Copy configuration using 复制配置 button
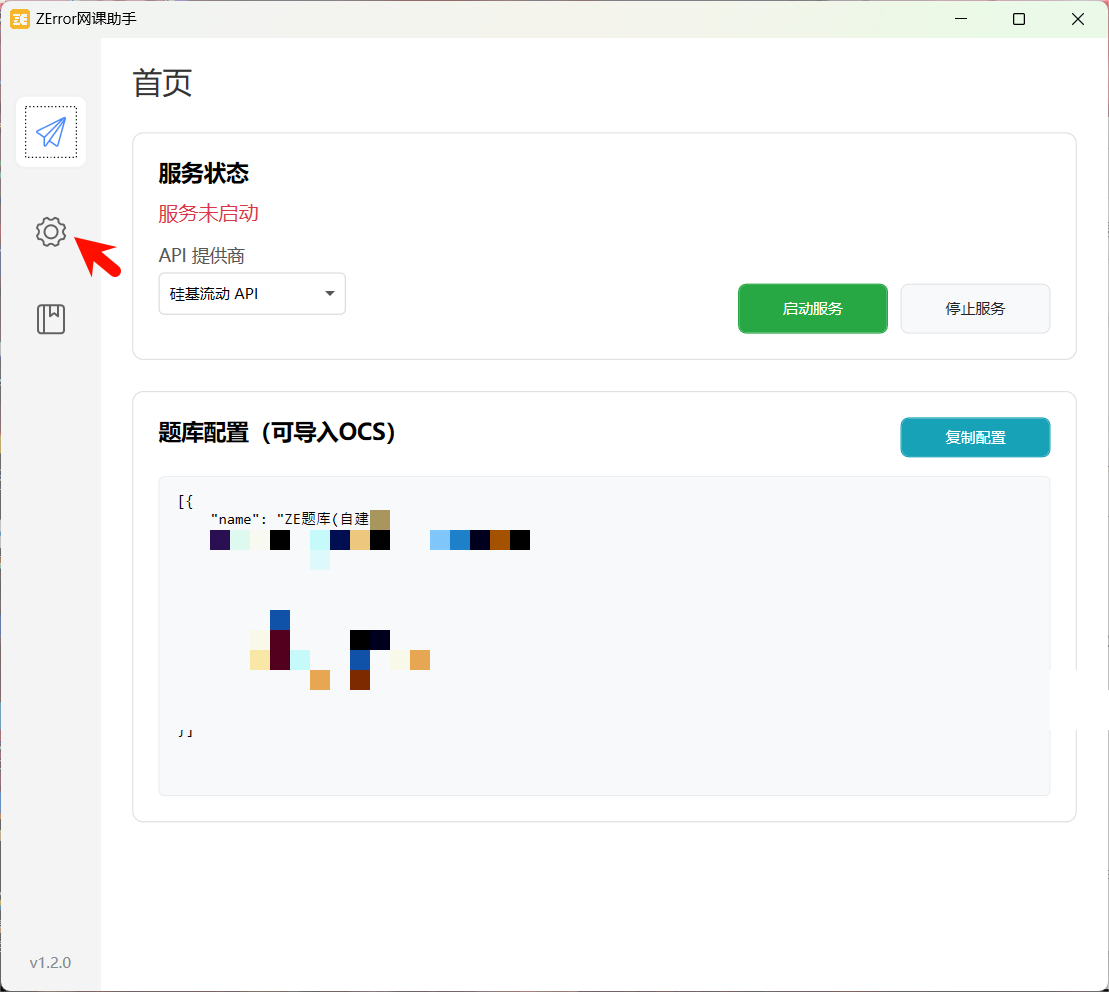This screenshot has width=1109, height=992. pos(975,437)
